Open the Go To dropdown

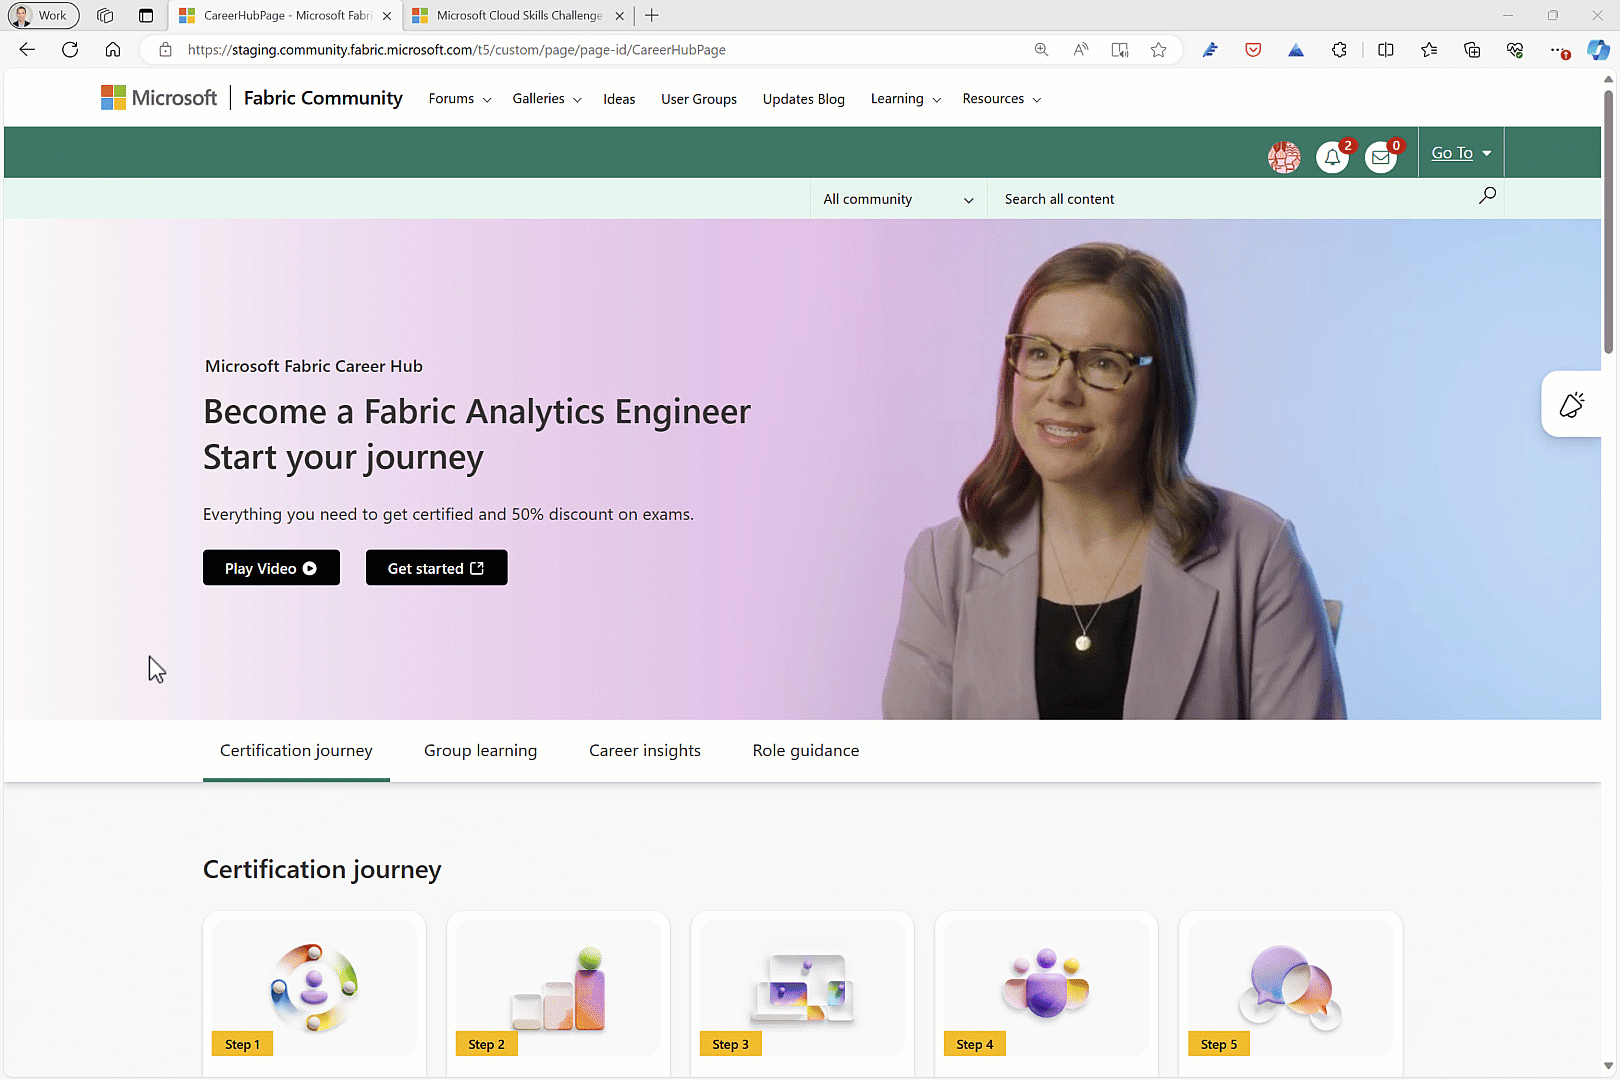pyautogui.click(x=1461, y=153)
